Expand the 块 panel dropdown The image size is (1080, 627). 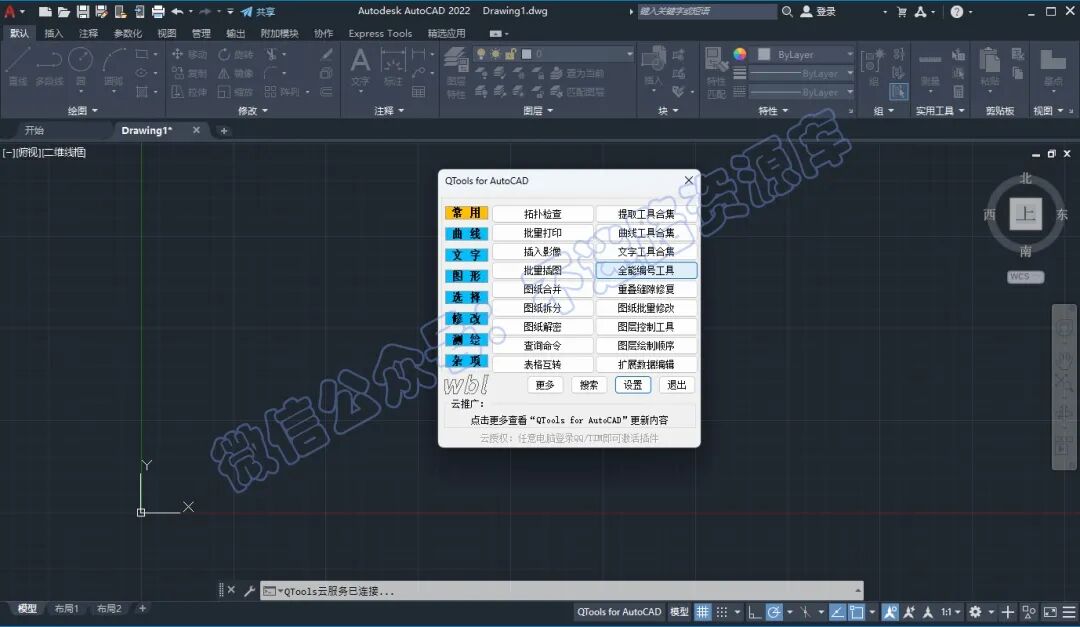pyautogui.click(x=668, y=110)
